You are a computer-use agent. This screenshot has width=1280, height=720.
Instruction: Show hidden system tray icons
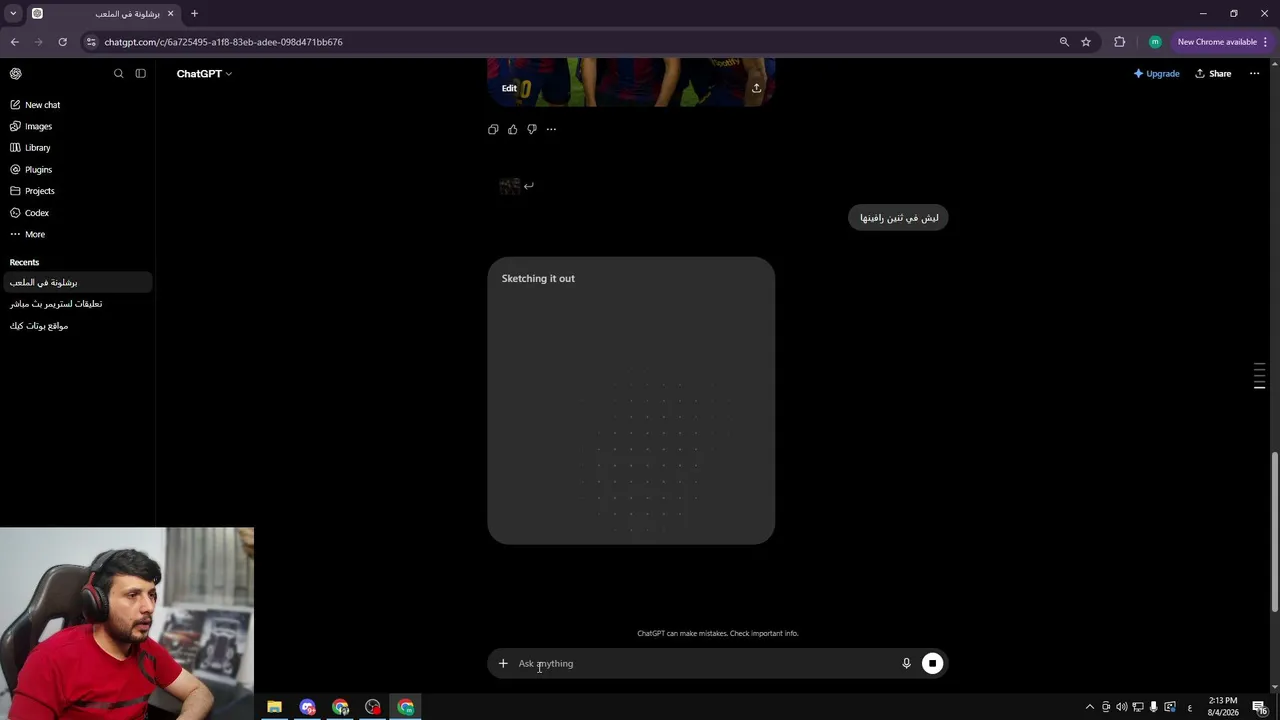coord(1089,707)
